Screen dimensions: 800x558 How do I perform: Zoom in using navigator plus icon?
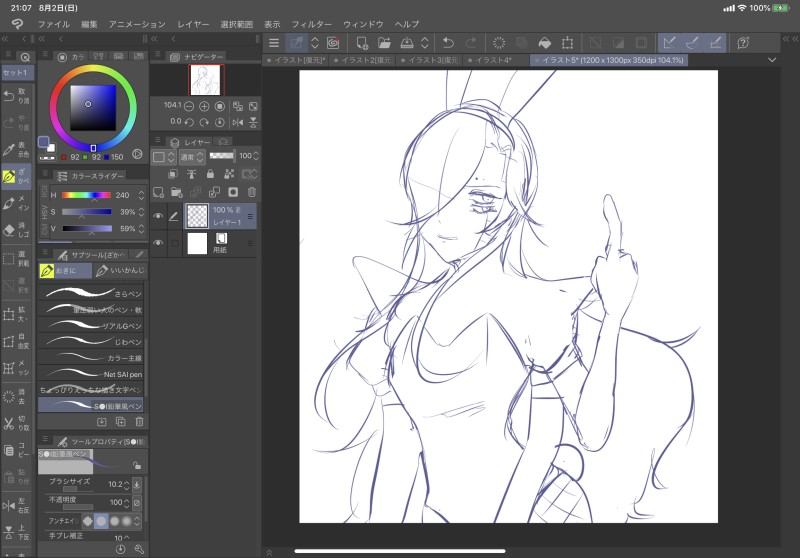point(205,106)
